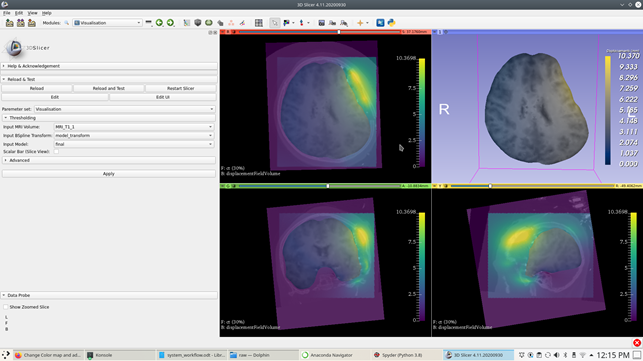Open the Python interactor icon

point(391,23)
